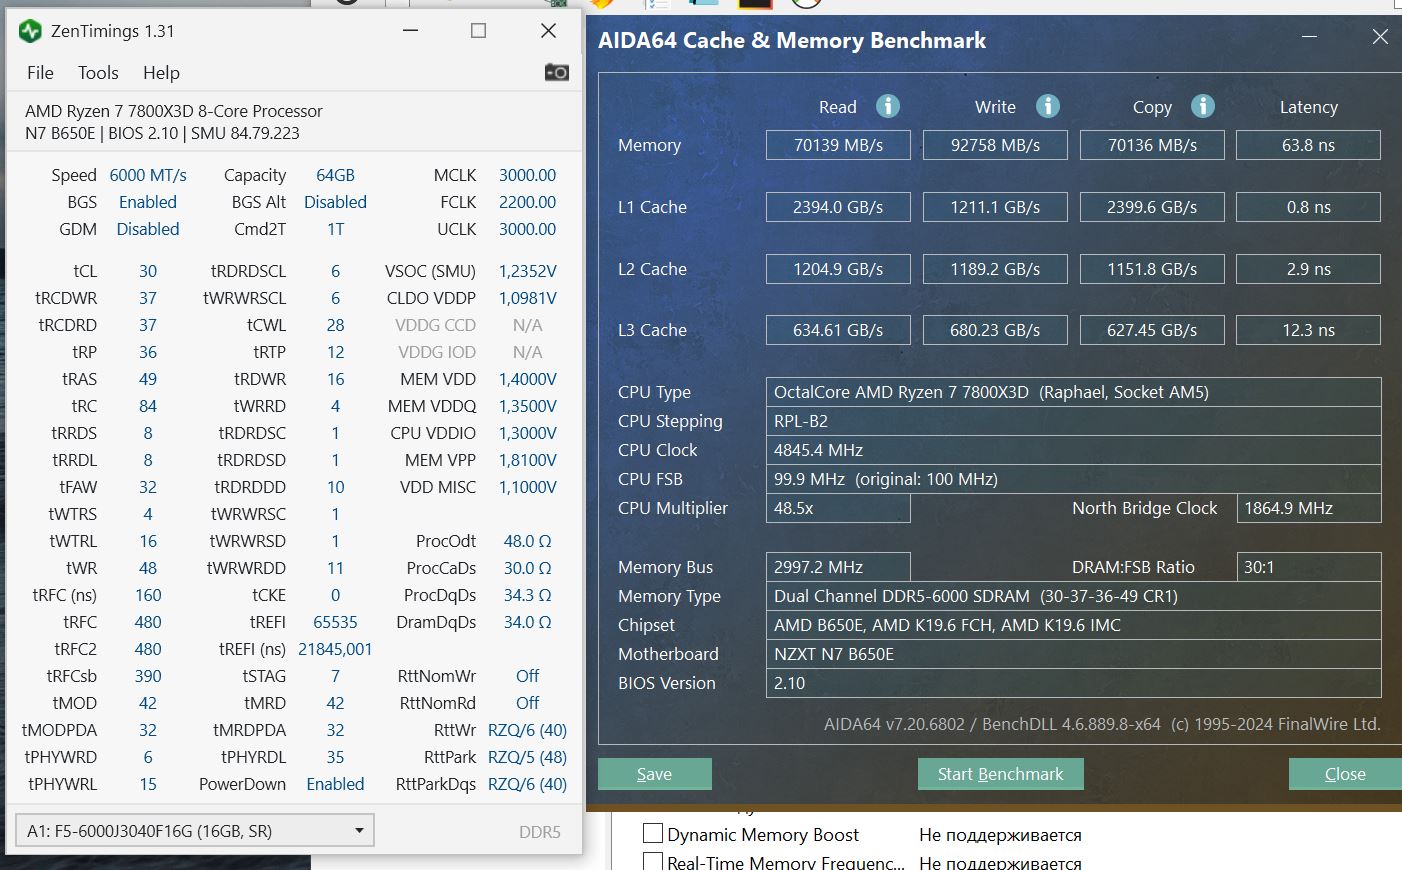This screenshot has height=870, width=1402.
Task: Click the Cmd2T value 1T
Action: click(335, 229)
